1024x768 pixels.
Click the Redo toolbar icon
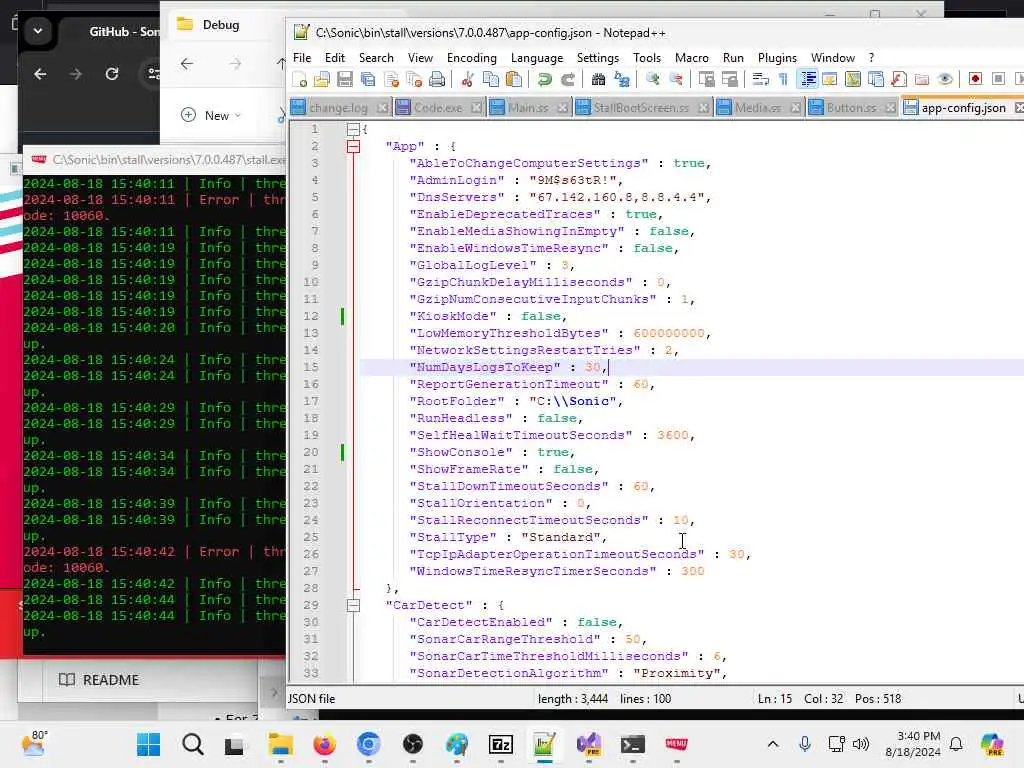pos(568,80)
